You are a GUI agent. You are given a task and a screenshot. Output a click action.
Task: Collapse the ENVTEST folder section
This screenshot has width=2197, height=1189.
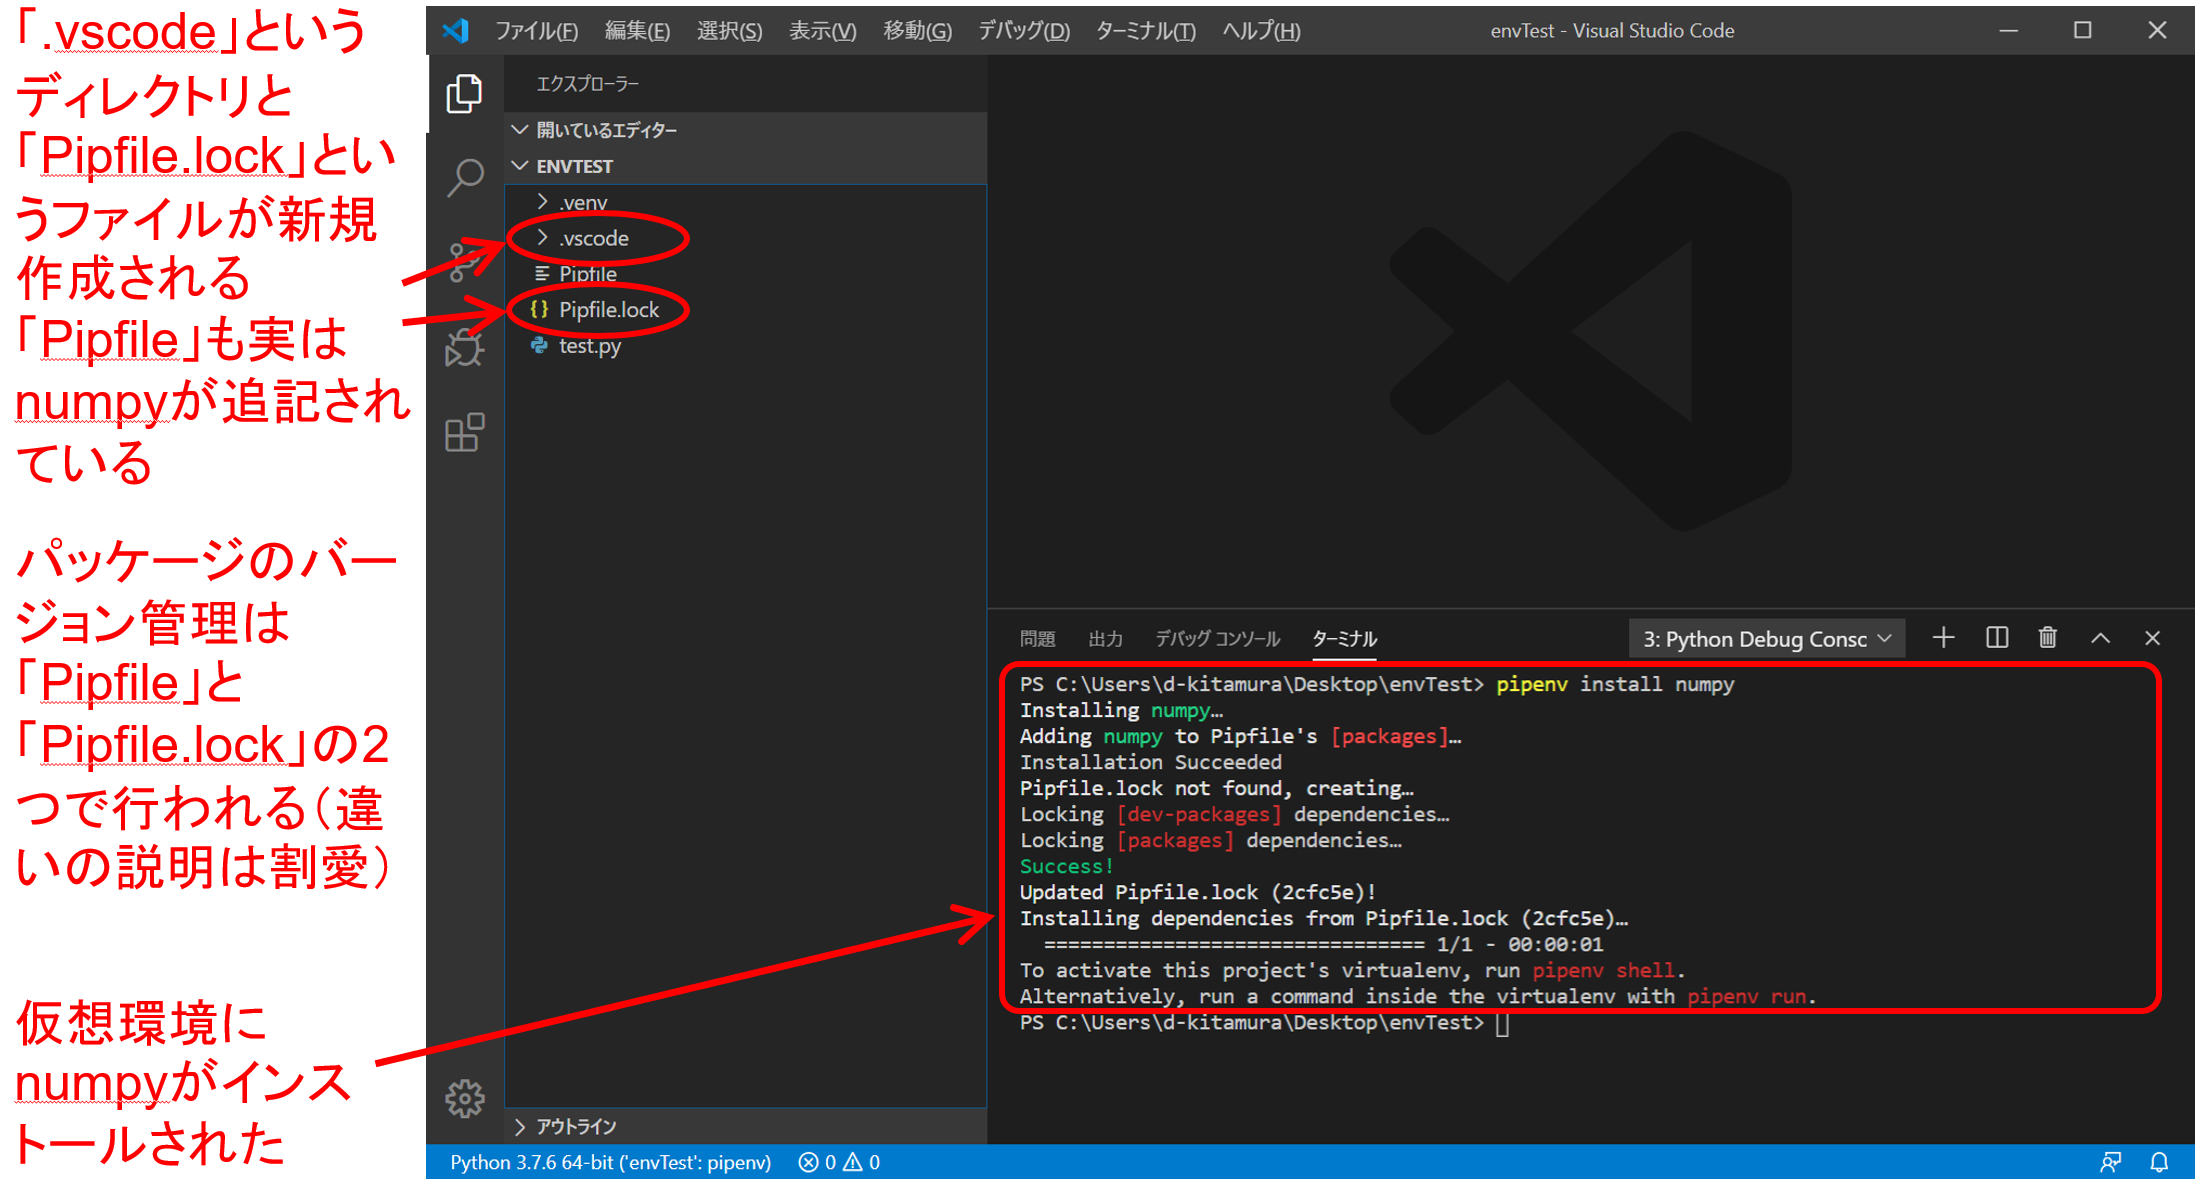click(745, 166)
